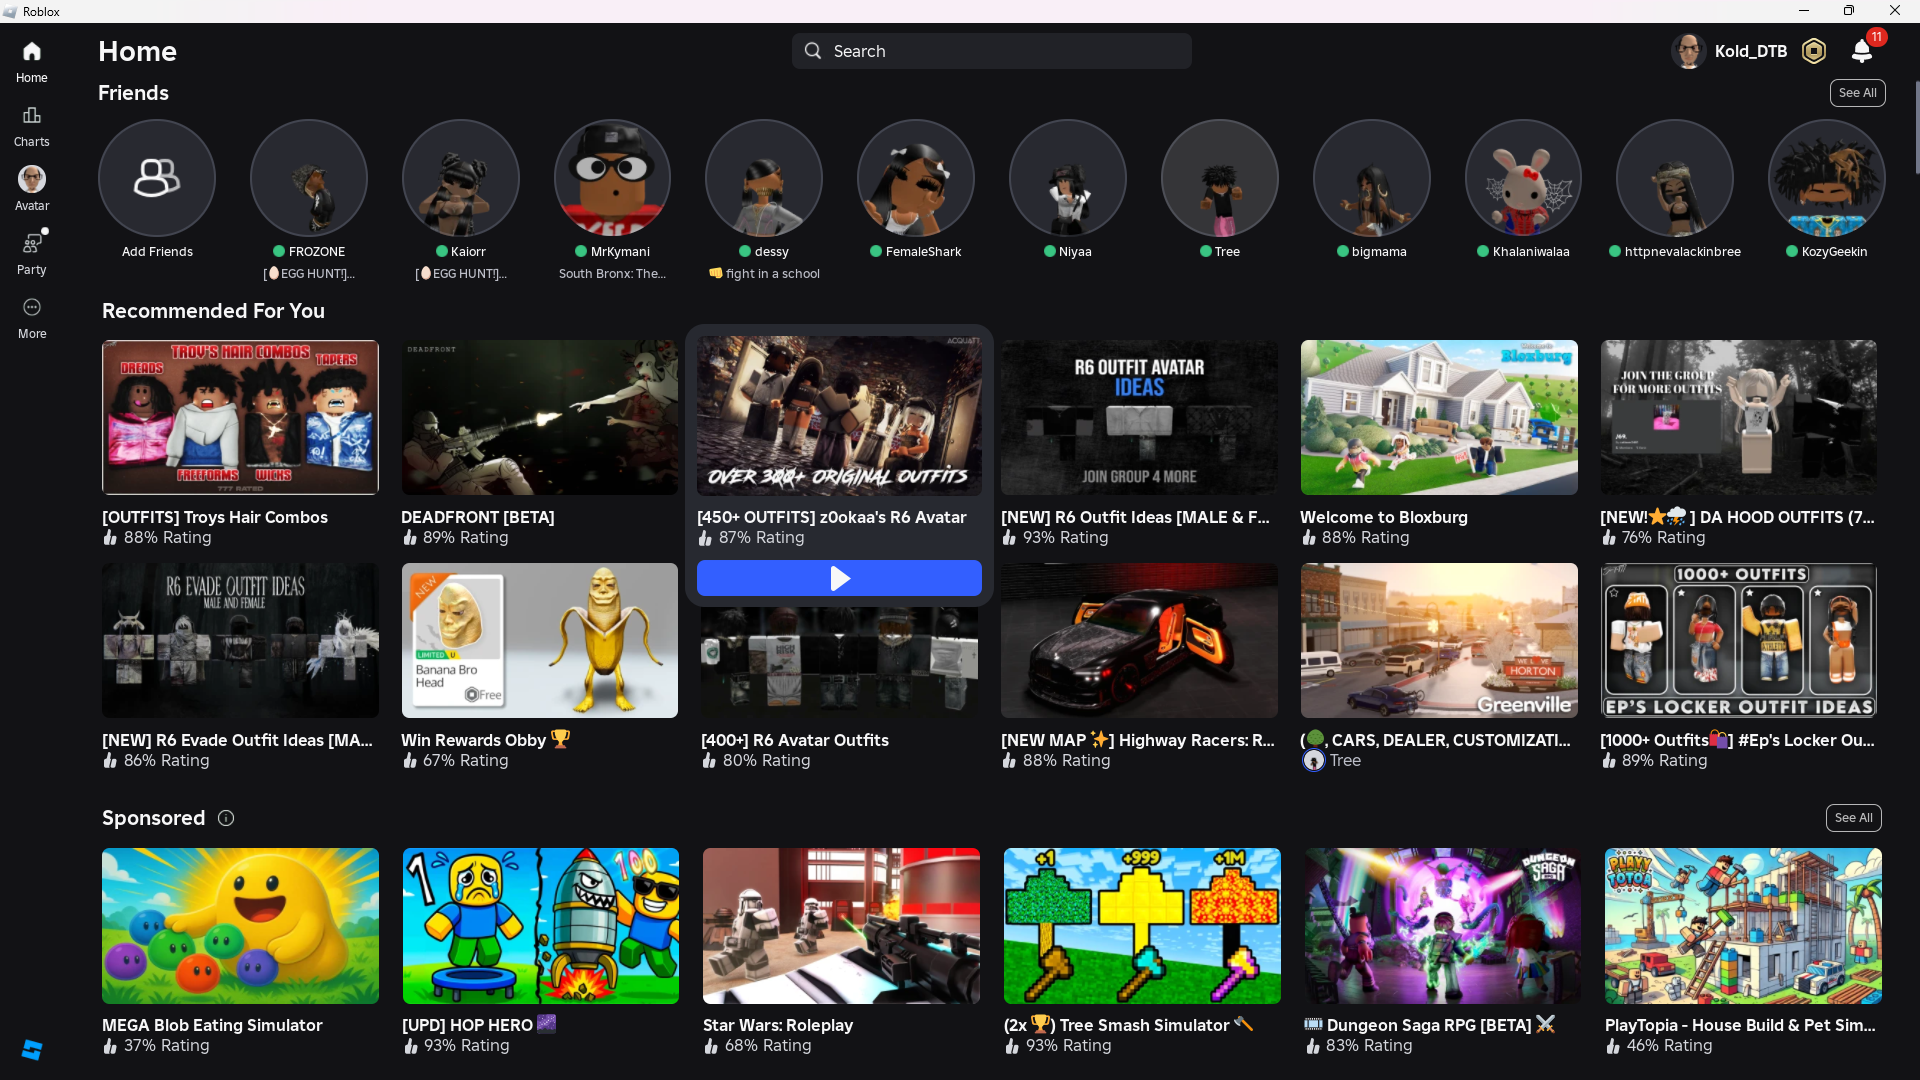Open R6 Evade Outfit Ideas thumbnail
This screenshot has width=1920, height=1080.
[240, 640]
